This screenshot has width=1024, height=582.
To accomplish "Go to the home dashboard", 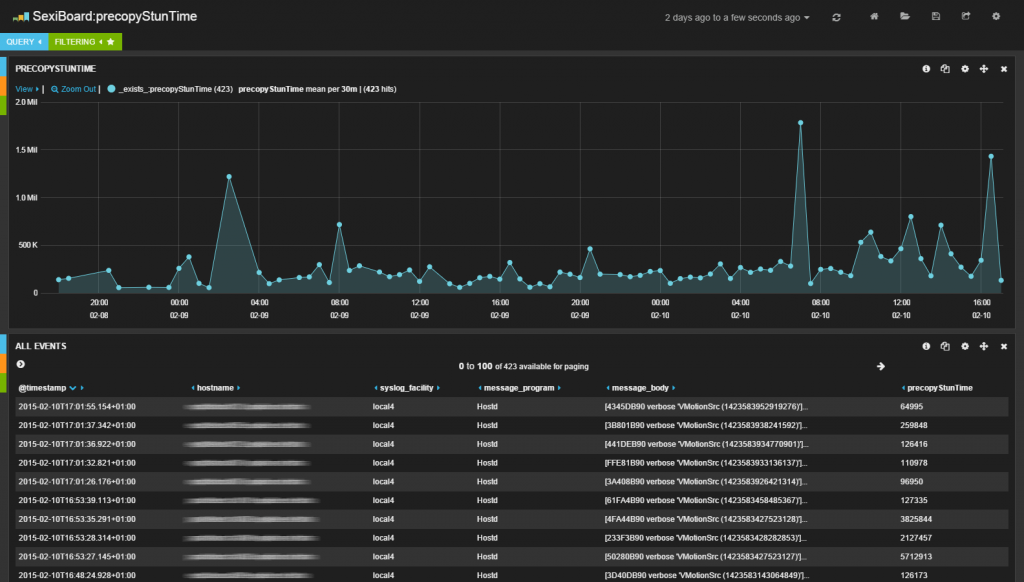I will tap(875, 17).
